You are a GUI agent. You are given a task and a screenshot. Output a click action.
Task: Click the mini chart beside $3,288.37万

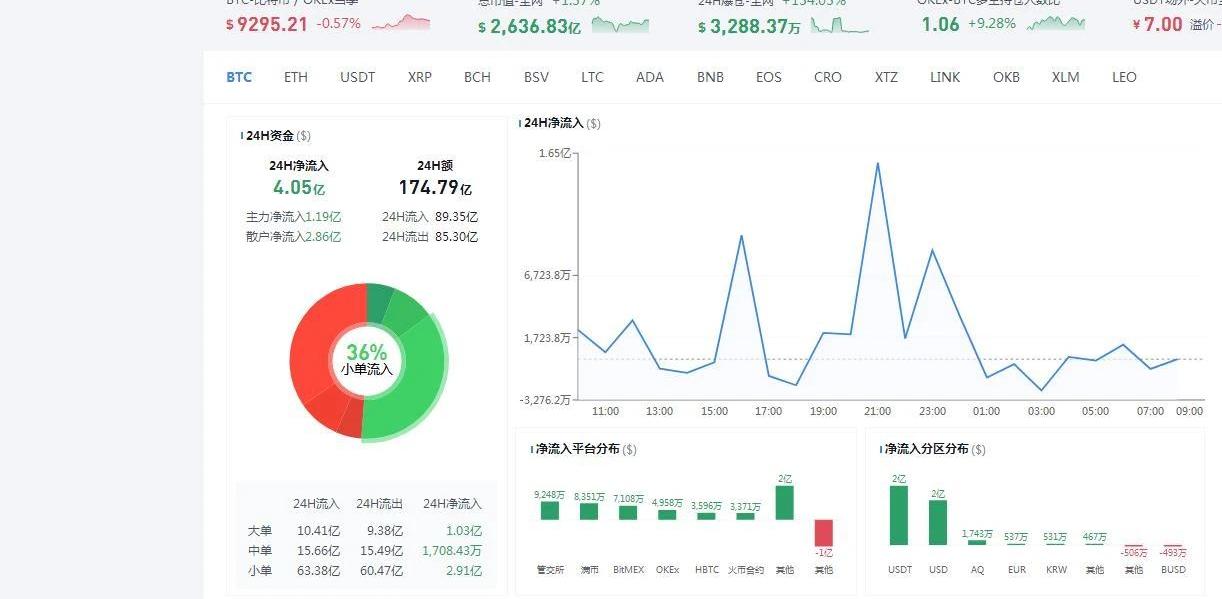(x=839, y=25)
